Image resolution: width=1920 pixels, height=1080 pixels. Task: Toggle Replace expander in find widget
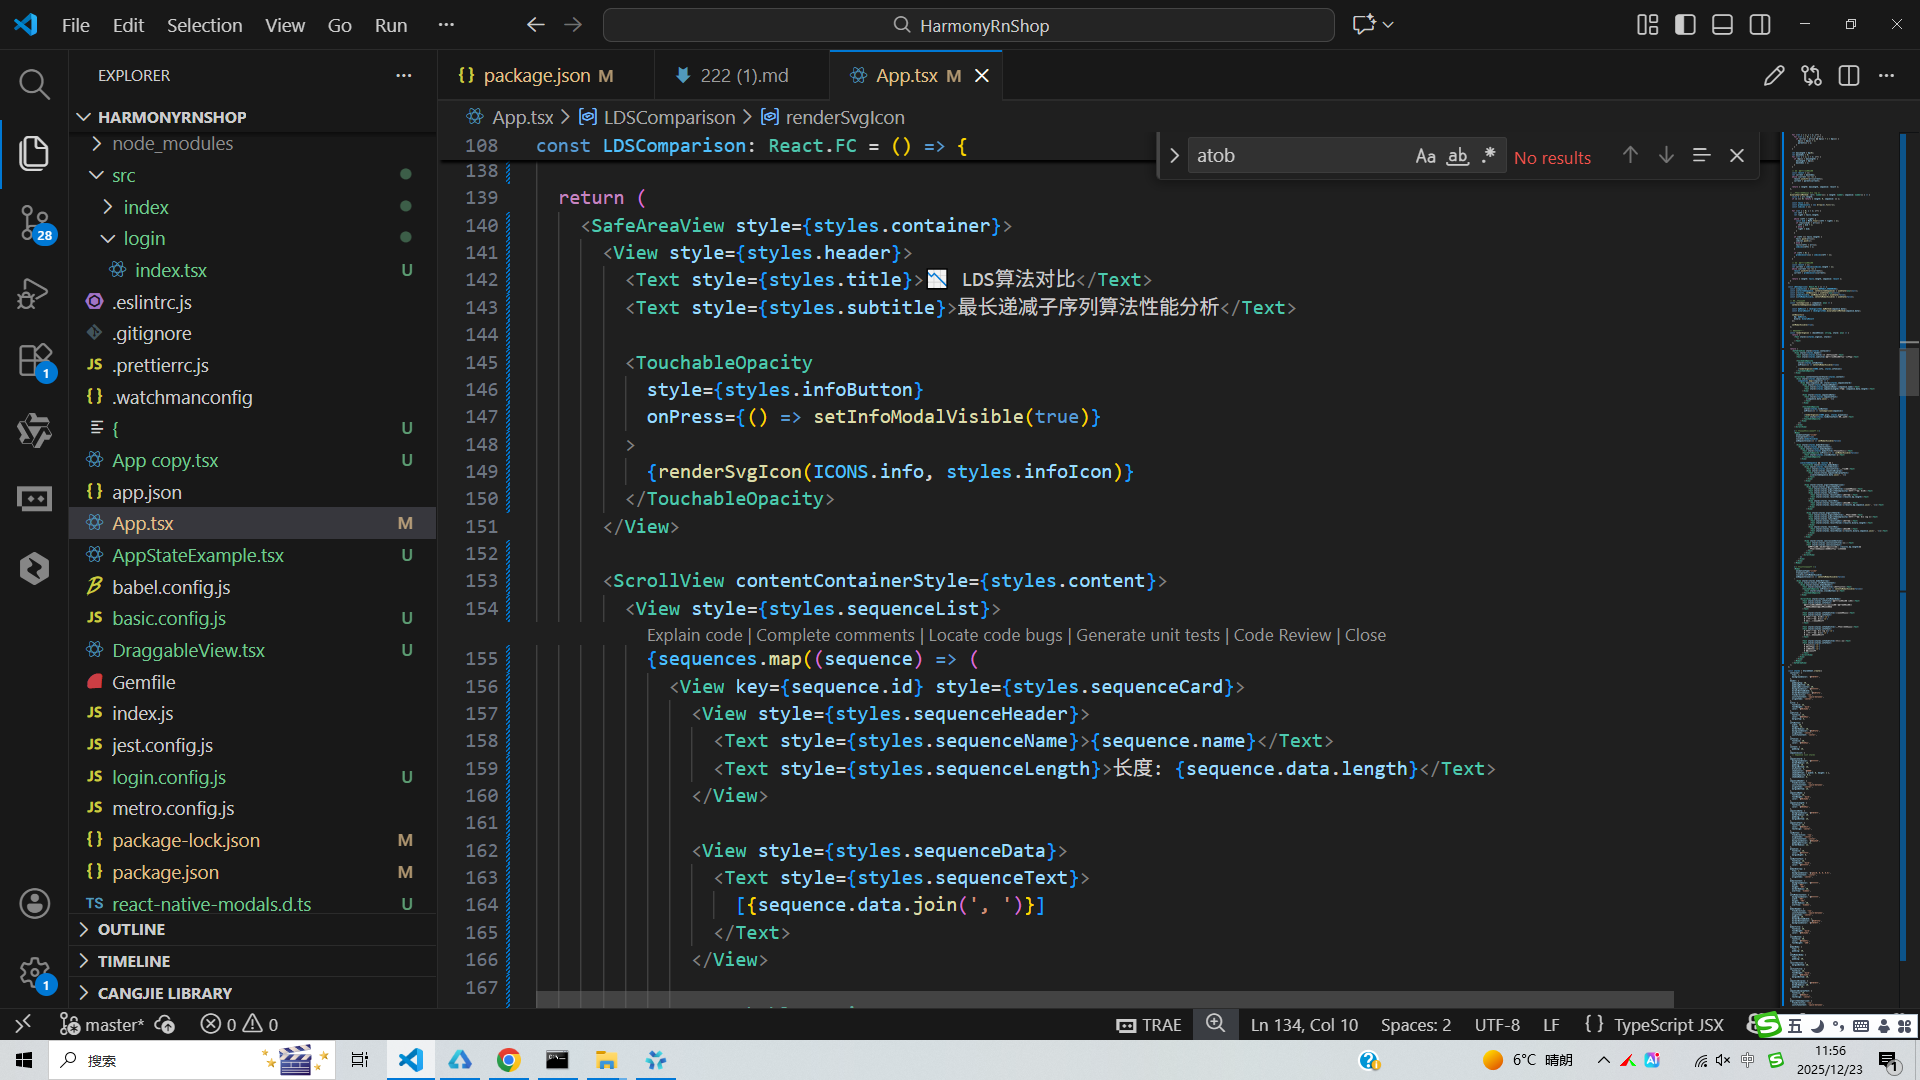[1174, 156]
